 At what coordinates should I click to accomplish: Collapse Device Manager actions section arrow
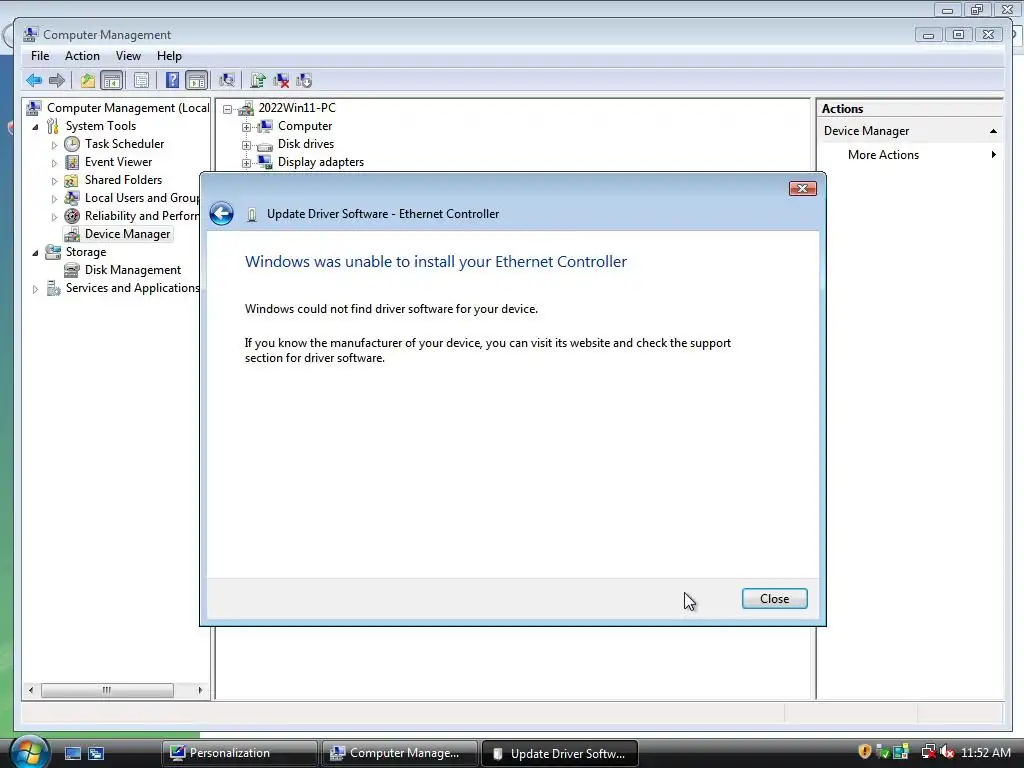point(993,131)
